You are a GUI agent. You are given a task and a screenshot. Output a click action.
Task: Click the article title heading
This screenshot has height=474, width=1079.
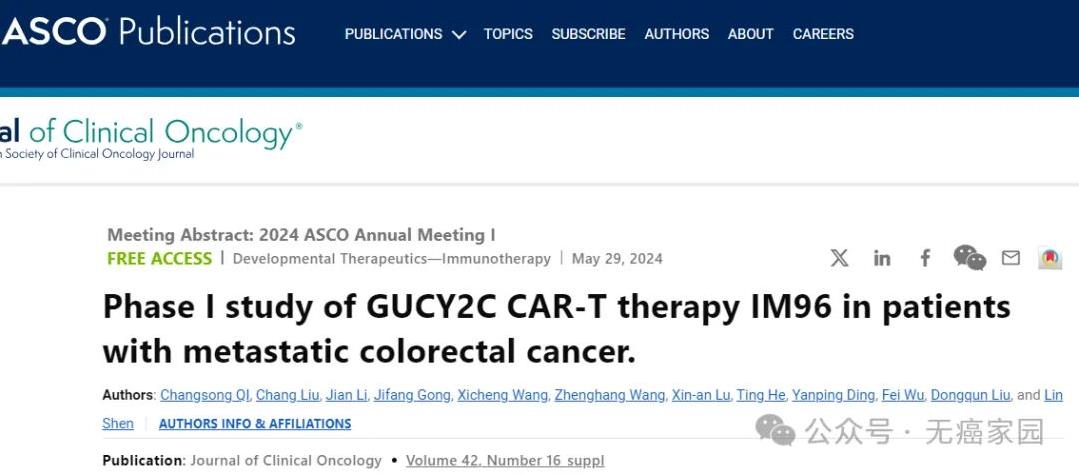click(556, 328)
